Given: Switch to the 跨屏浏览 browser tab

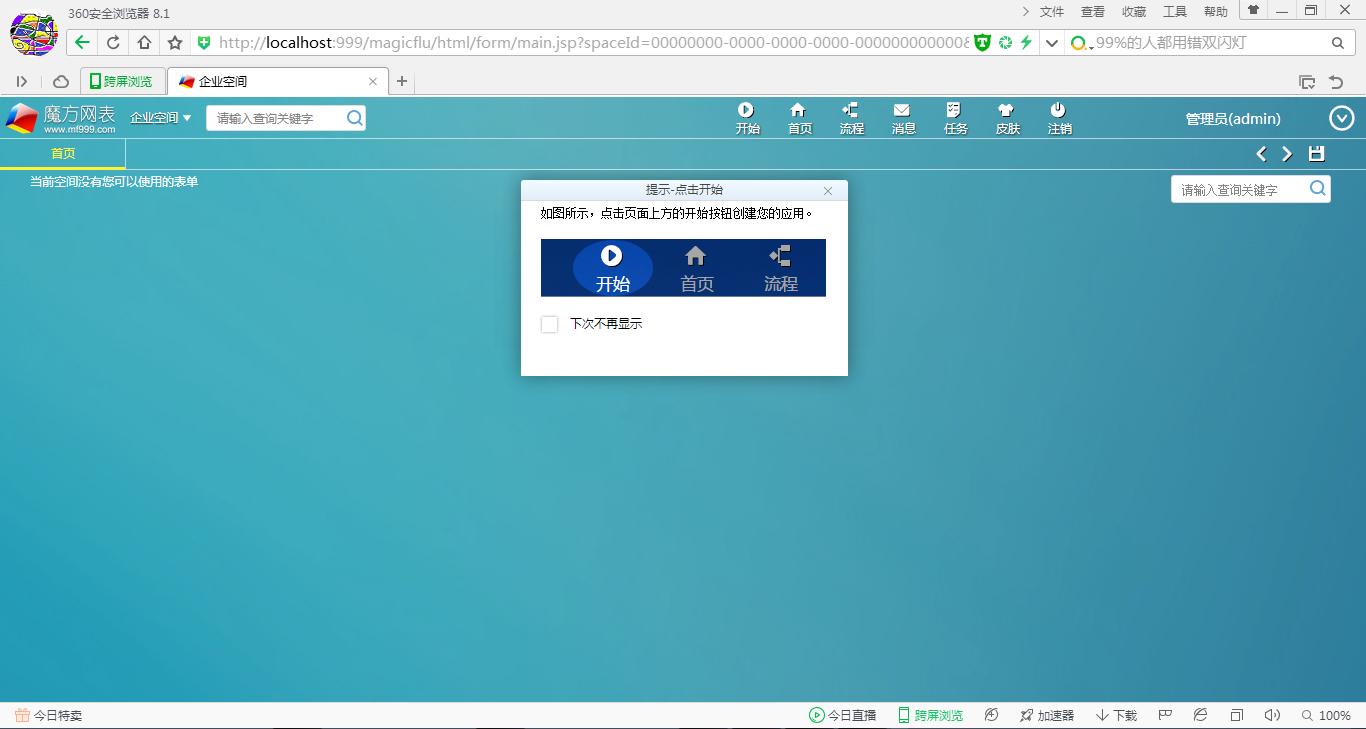Looking at the screenshot, I should (x=123, y=82).
